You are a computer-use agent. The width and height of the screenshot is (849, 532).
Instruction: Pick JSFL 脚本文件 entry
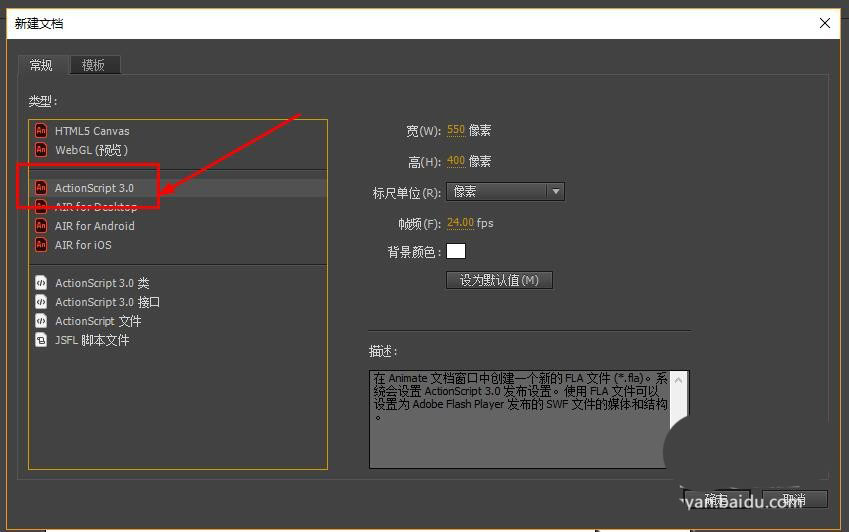(178, 340)
